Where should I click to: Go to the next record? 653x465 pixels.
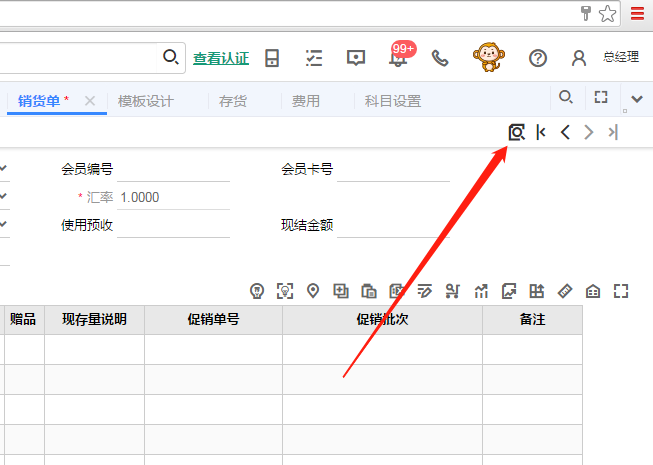588,132
